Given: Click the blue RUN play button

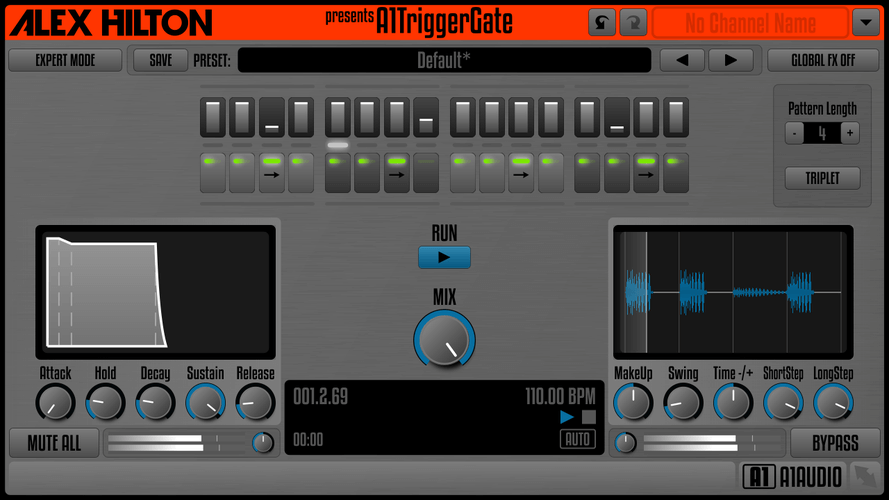Looking at the screenshot, I should 444,257.
